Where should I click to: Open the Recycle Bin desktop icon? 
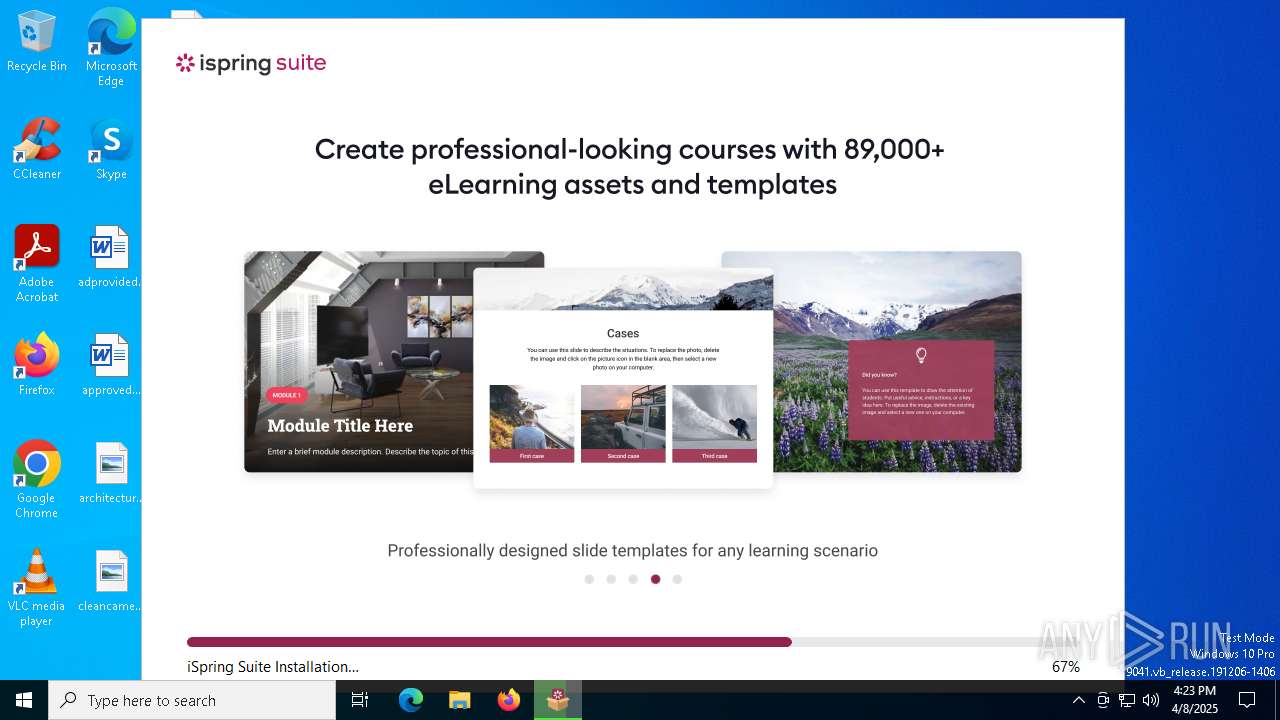[37, 42]
